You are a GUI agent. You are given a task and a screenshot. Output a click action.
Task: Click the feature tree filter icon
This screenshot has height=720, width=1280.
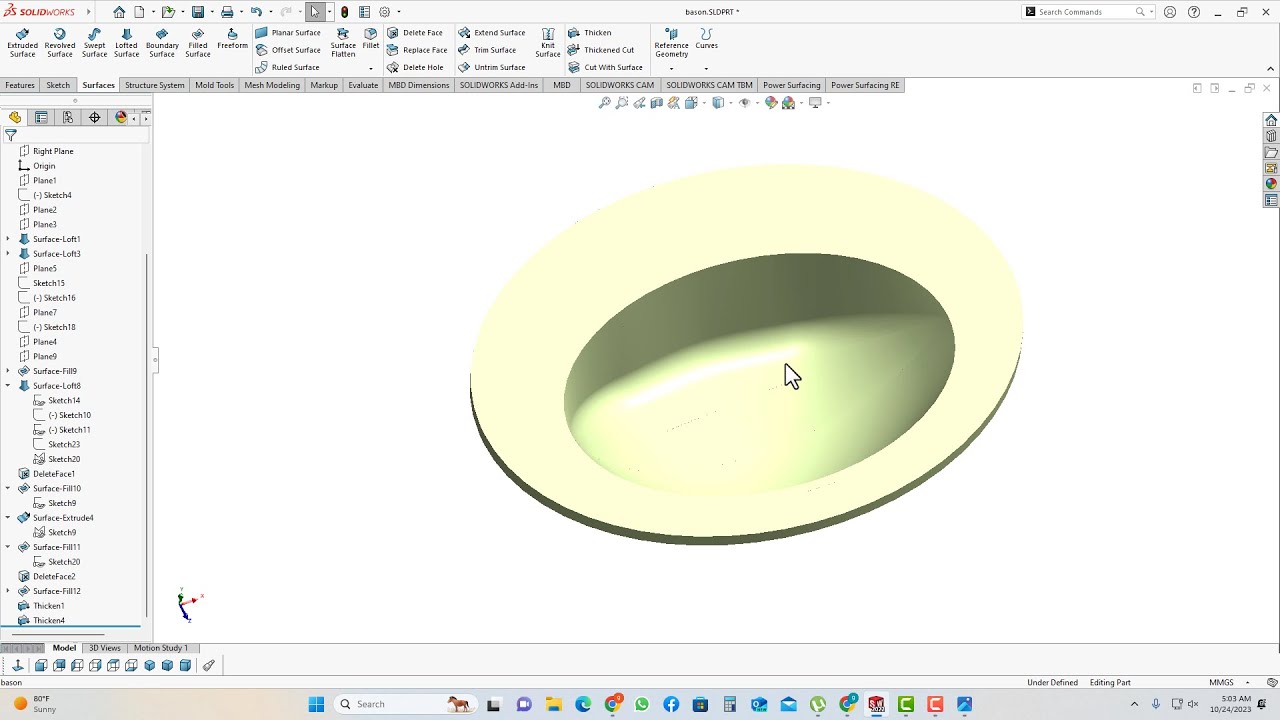point(11,135)
